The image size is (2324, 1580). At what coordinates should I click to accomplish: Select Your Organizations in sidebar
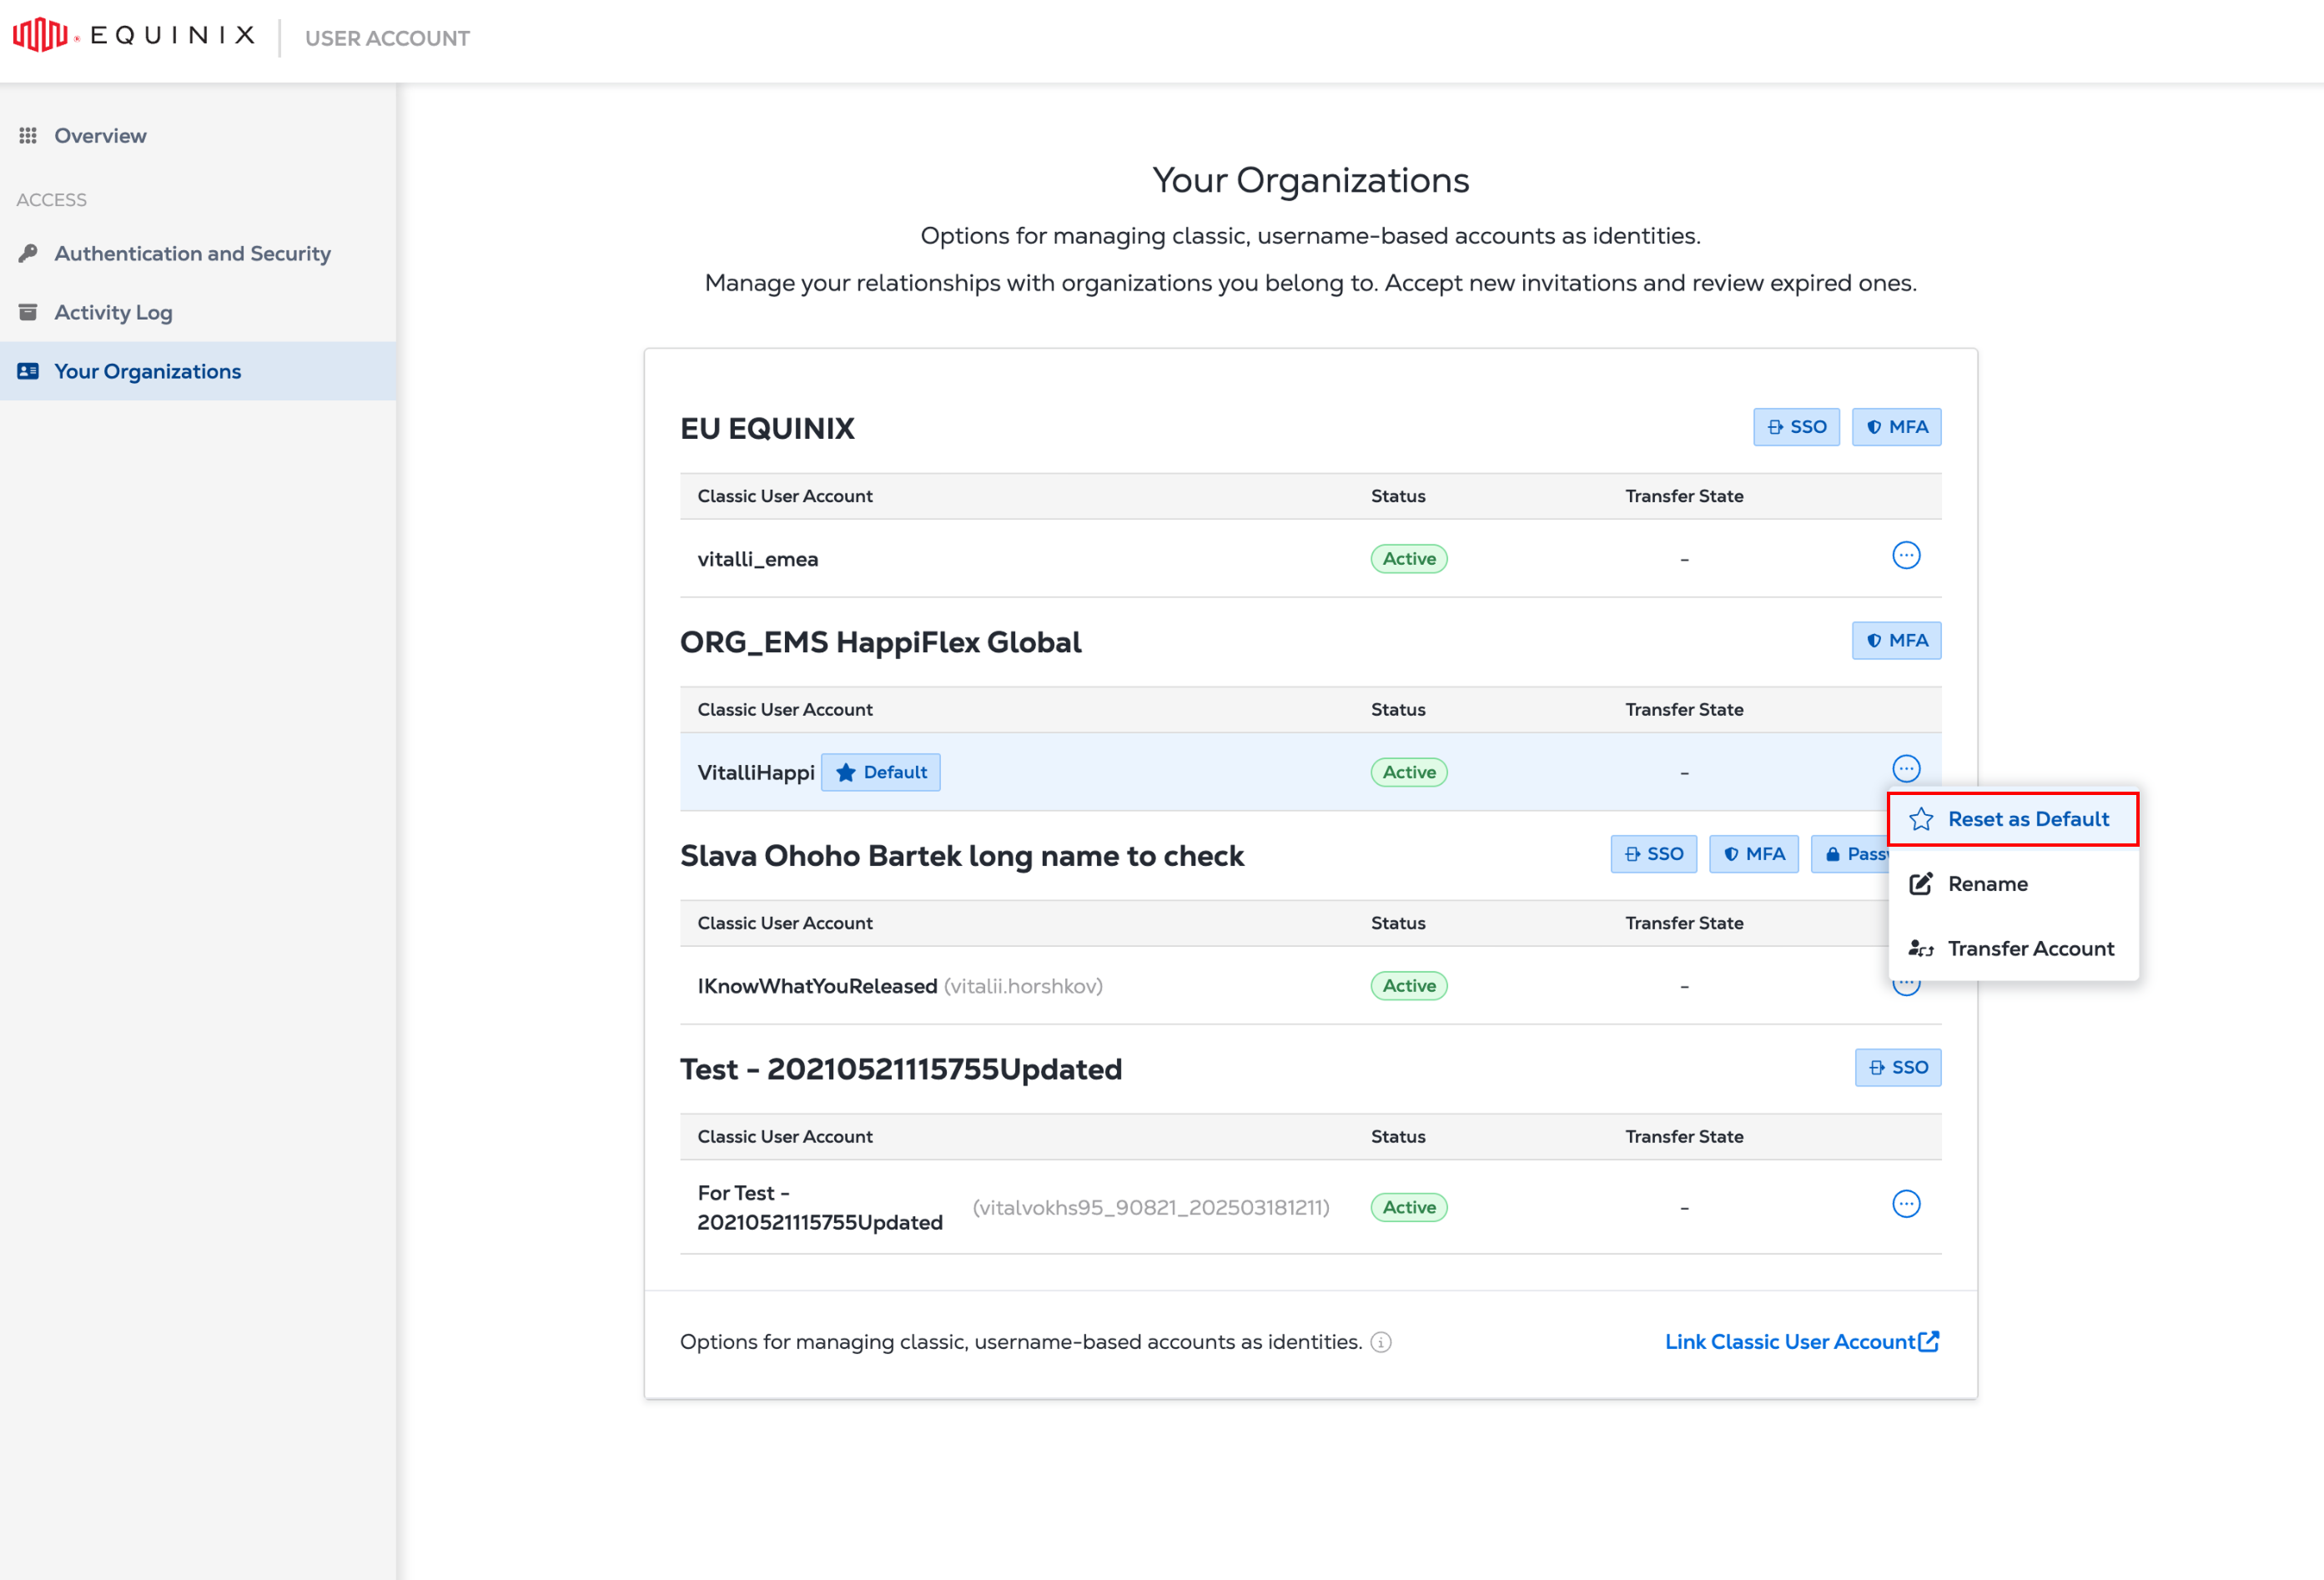click(198, 371)
